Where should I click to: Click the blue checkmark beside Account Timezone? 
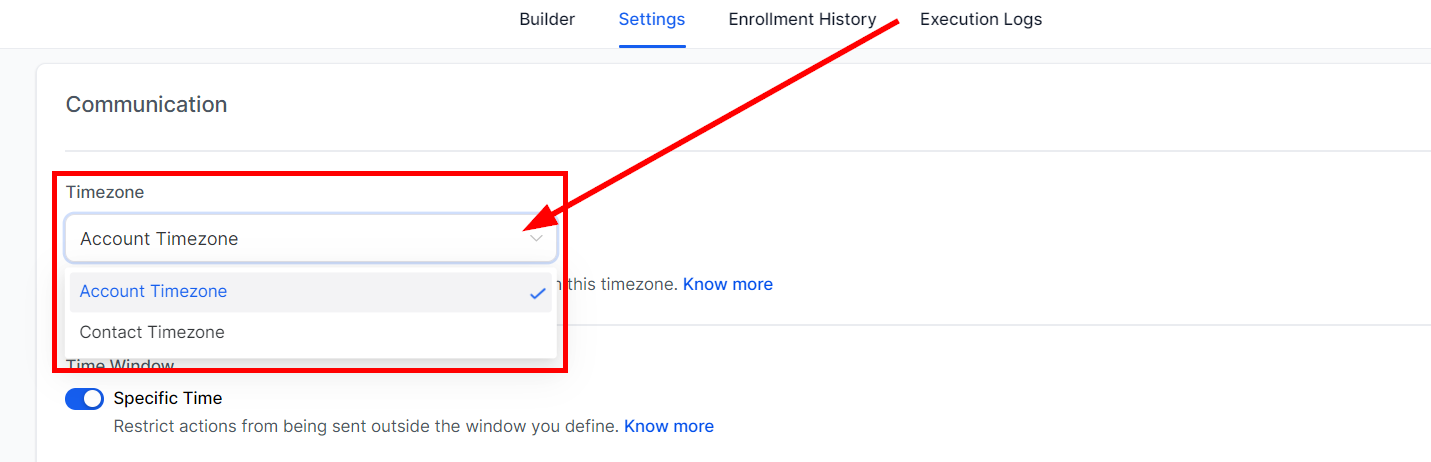point(538,293)
